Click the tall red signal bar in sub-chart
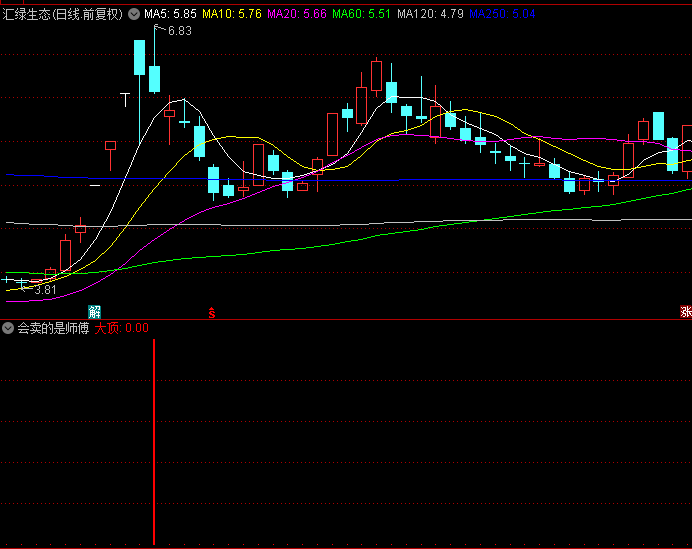Screen dimensions: 692x549 154,440
